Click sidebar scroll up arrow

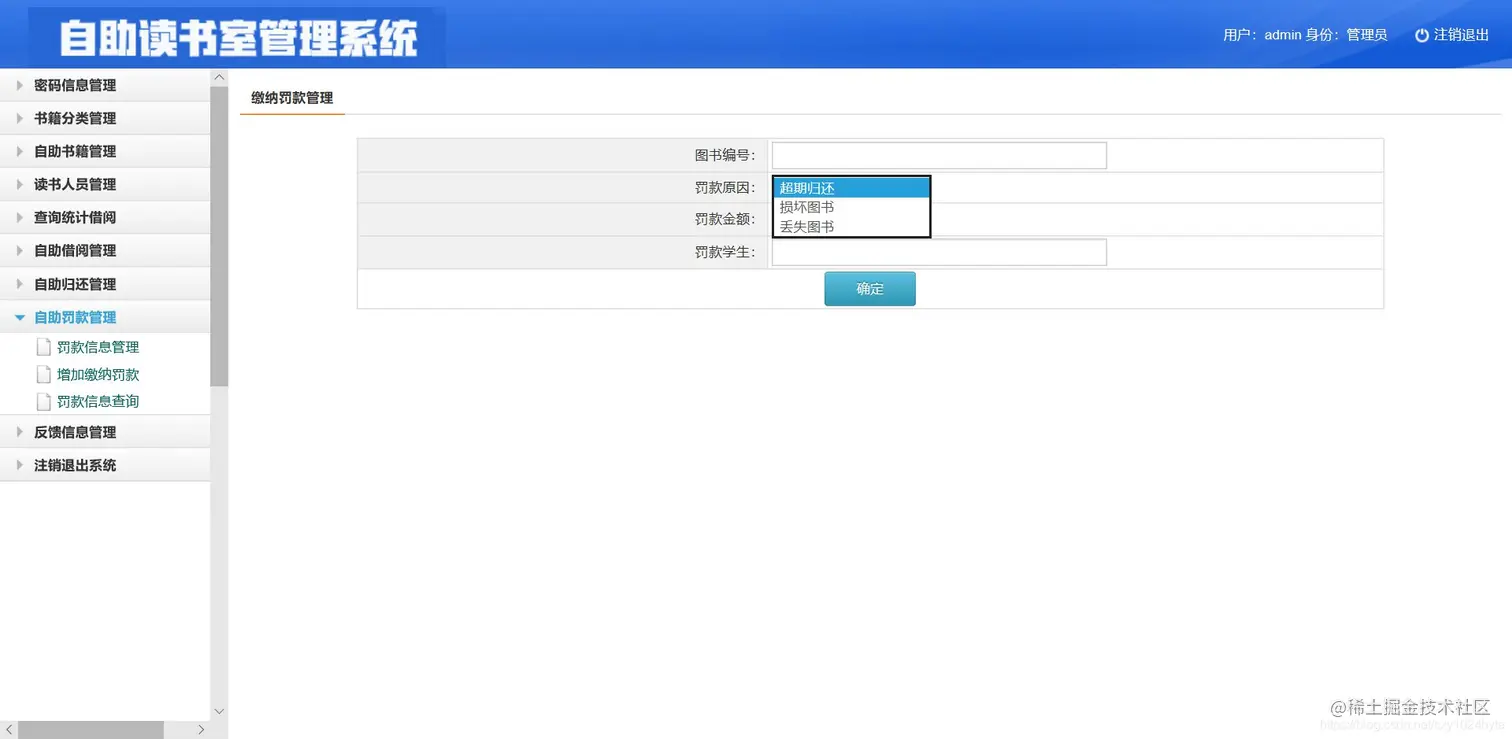(x=219, y=77)
